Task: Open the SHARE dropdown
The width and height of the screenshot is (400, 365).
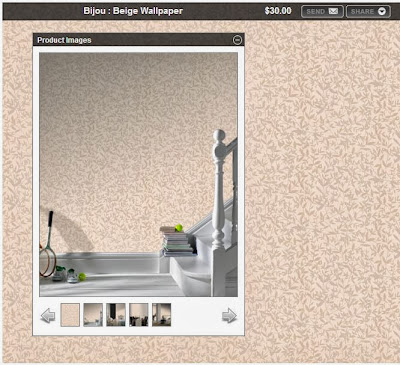Action: (368, 12)
